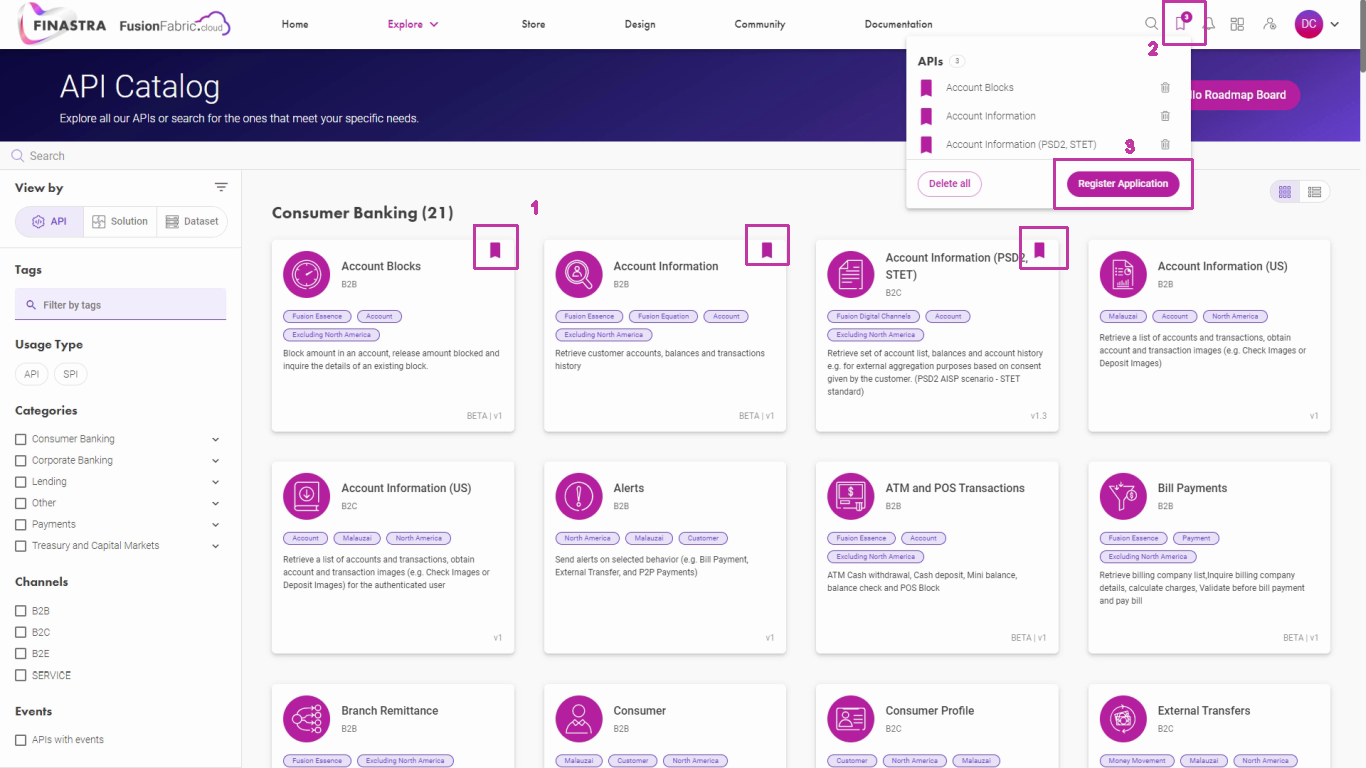The image size is (1366, 768).
Task: Select the API view tab
Action: point(50,222)
